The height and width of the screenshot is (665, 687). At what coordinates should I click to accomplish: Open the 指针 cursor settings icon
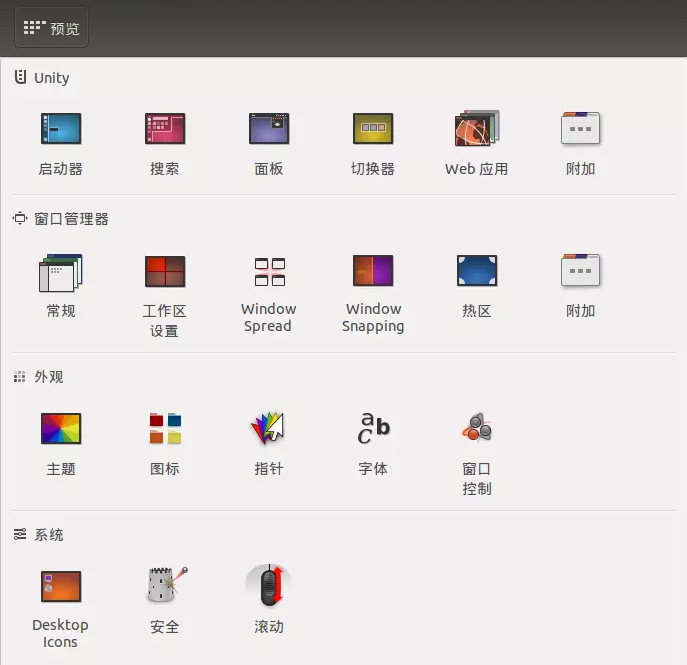click(x=268, y=428)
